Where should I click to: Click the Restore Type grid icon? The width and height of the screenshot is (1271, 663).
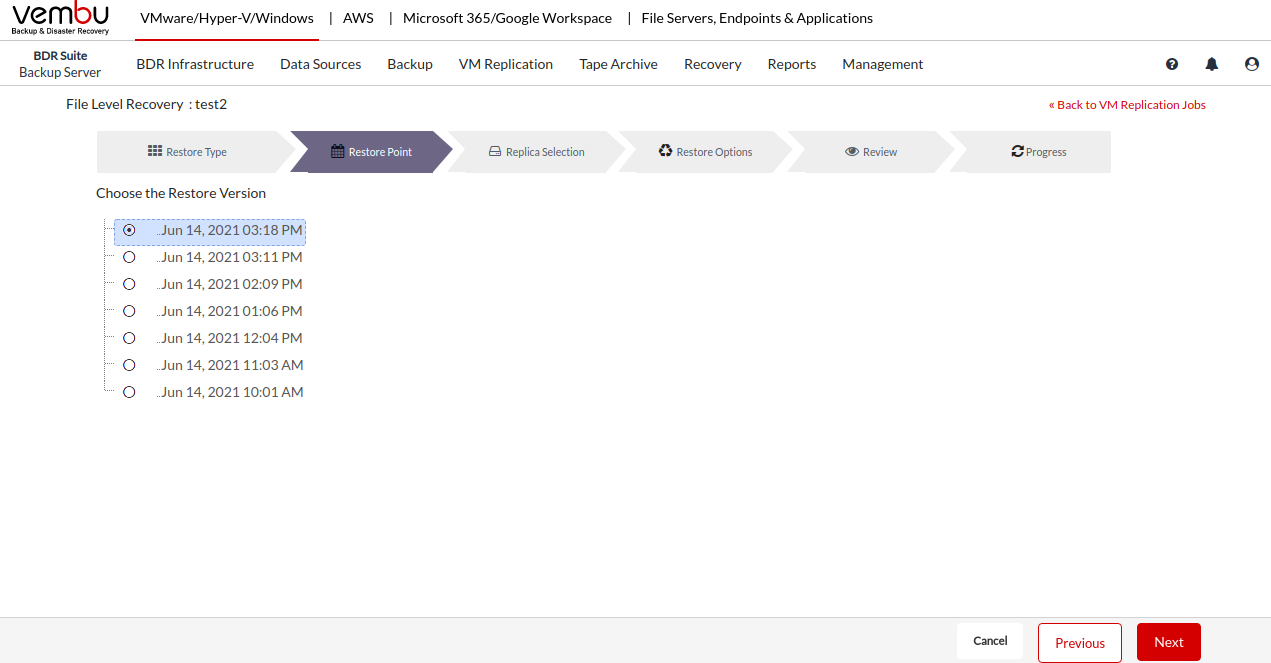click(x=155, y=151)
